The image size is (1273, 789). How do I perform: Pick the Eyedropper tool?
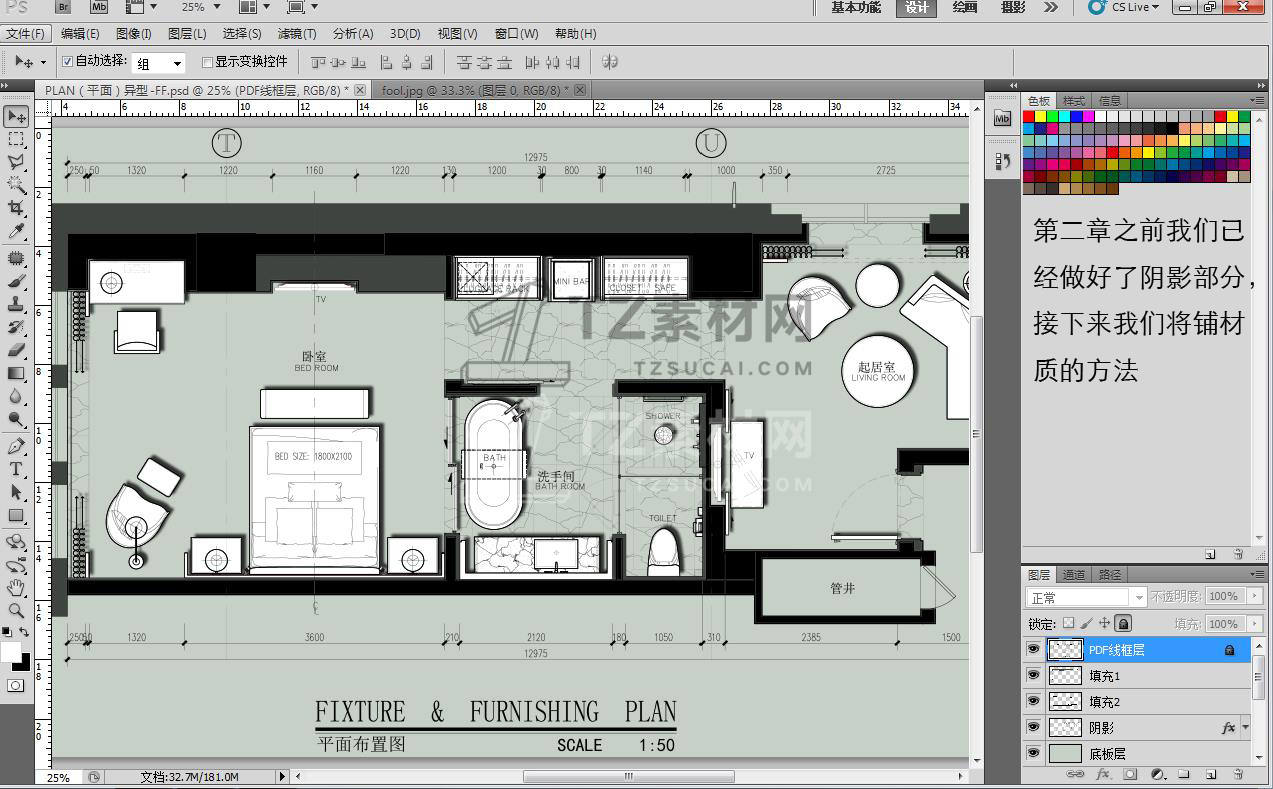pyautogui.click(x=16, y=231)
